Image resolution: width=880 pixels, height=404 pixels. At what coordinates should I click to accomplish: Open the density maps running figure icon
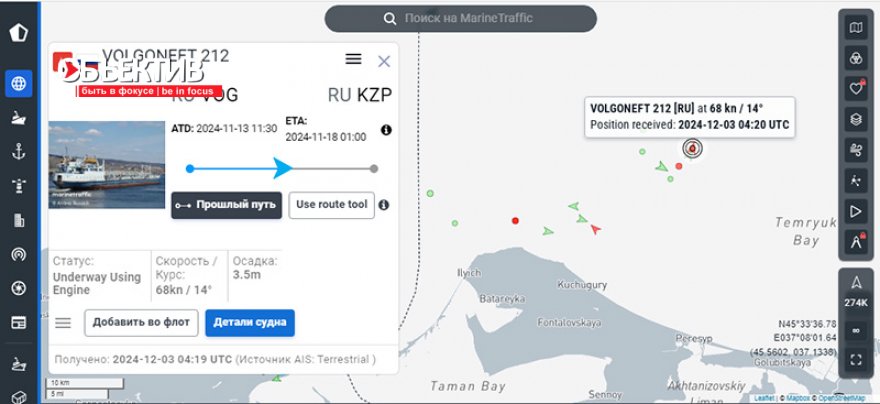tap(855, 180)
